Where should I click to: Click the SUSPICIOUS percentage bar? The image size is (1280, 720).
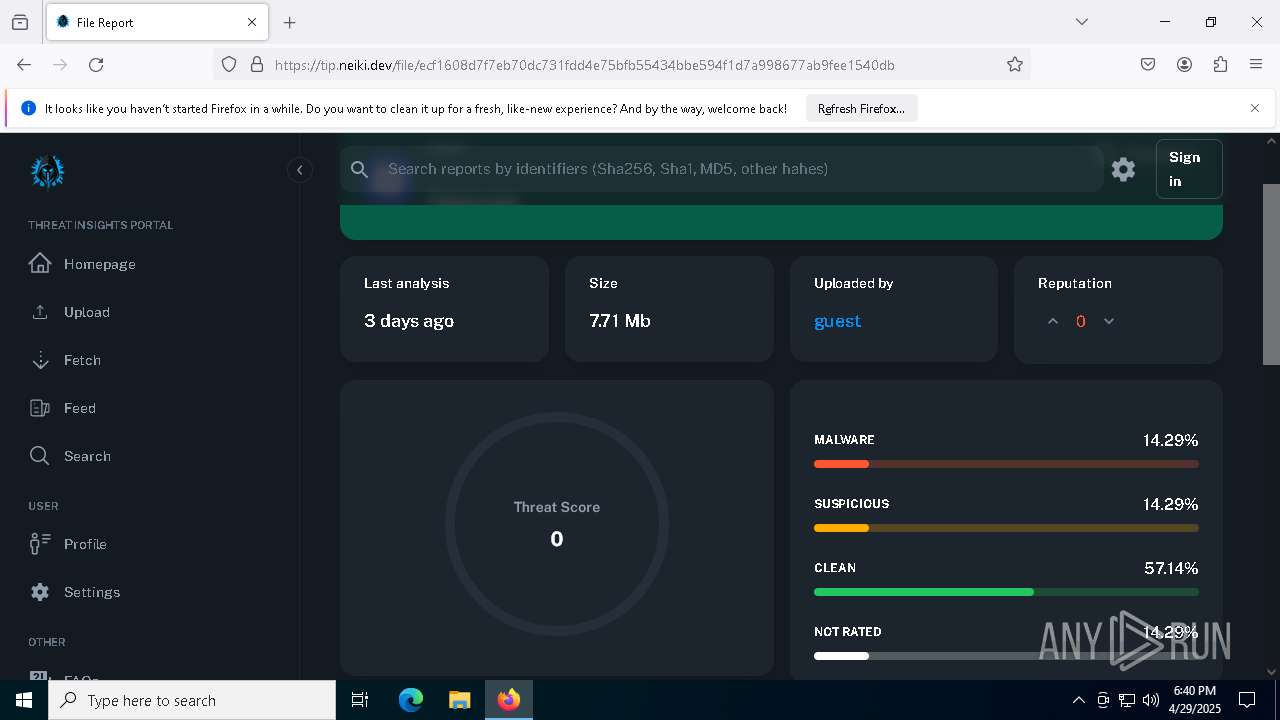click(x=1006, y=528)
